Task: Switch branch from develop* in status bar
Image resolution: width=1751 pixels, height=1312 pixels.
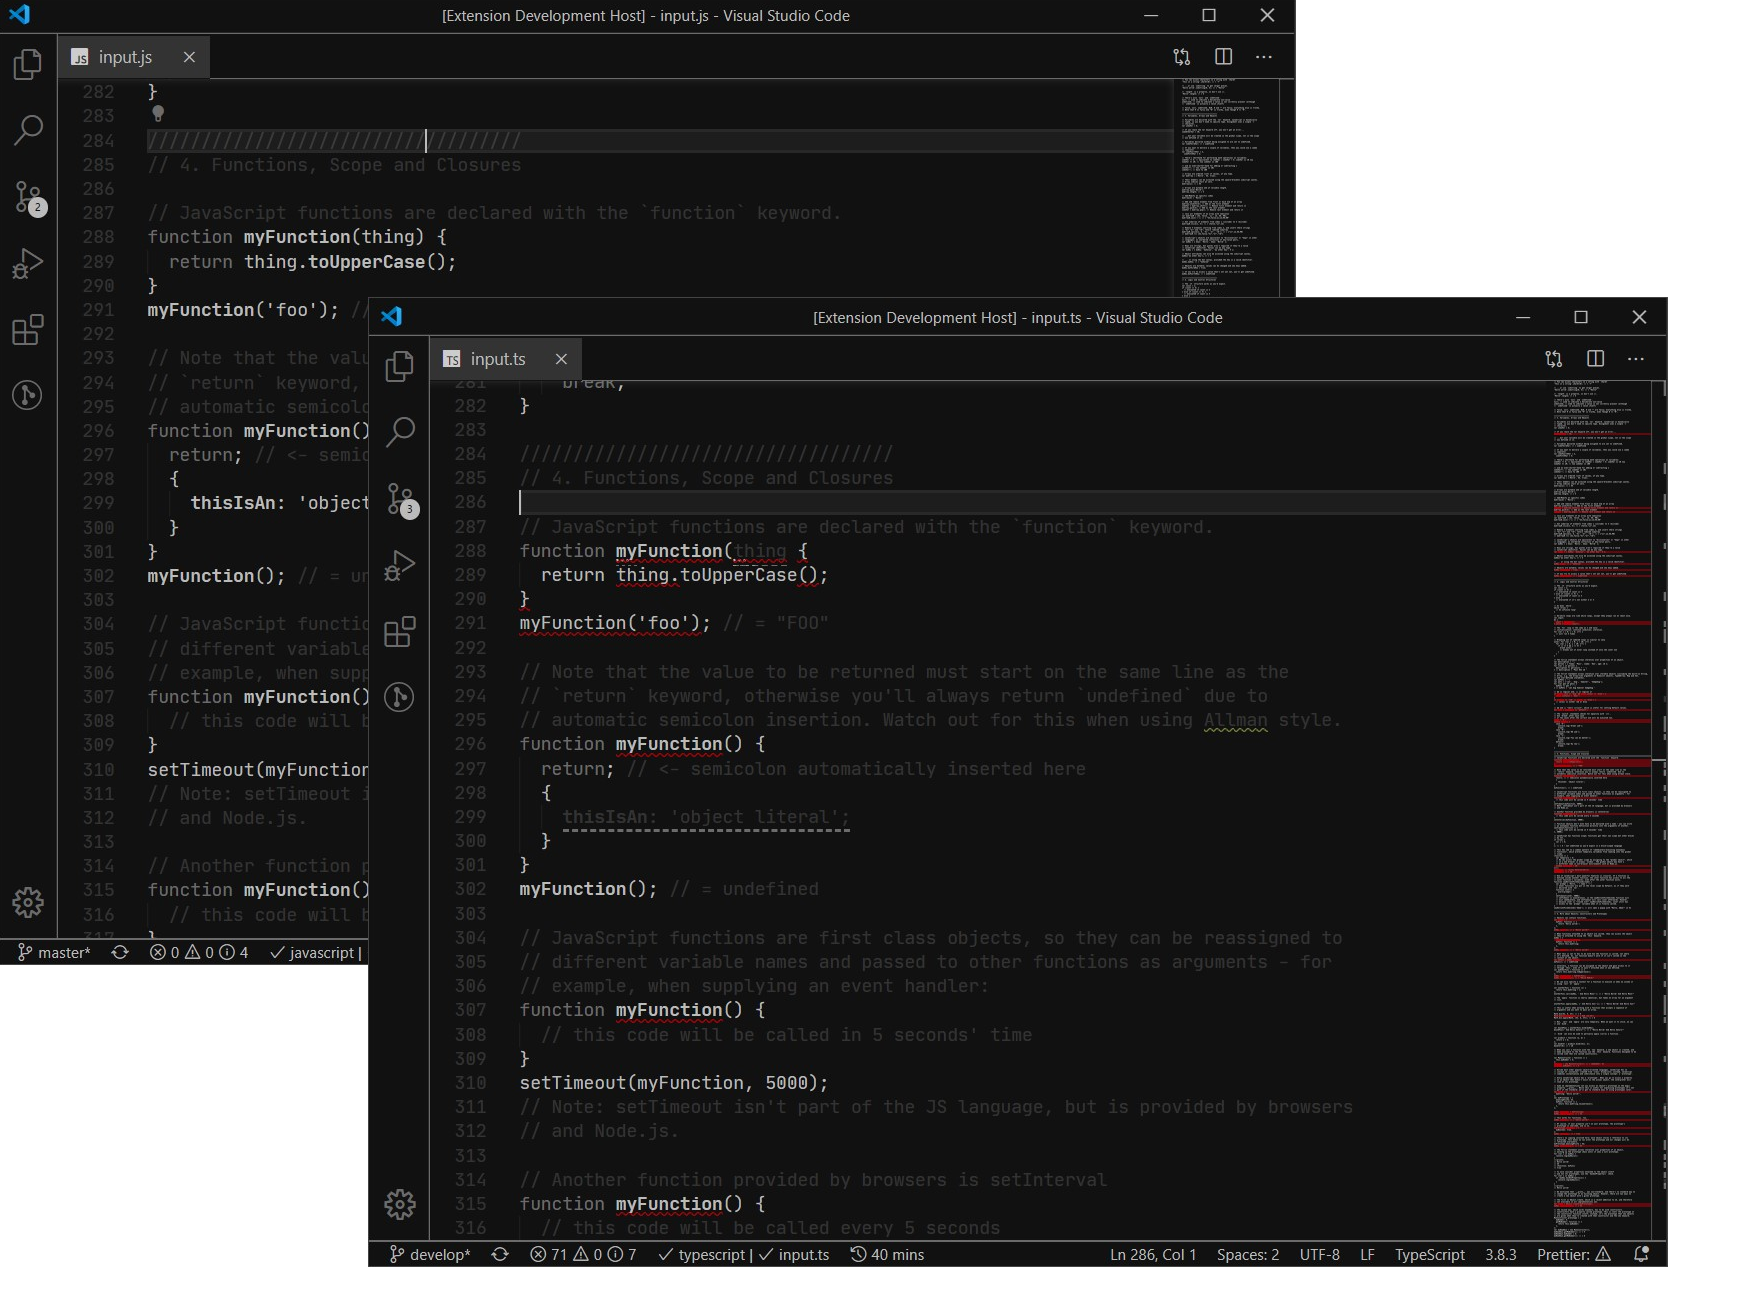Action: coord(430,1254)
